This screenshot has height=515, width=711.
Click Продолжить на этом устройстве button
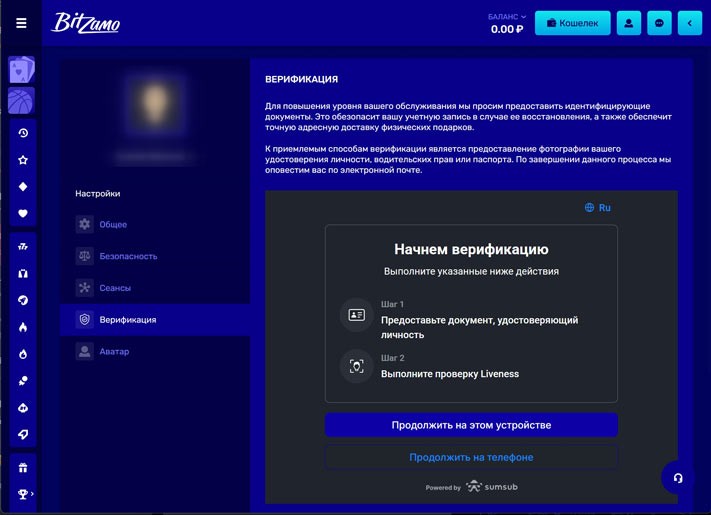click(471, 425)
